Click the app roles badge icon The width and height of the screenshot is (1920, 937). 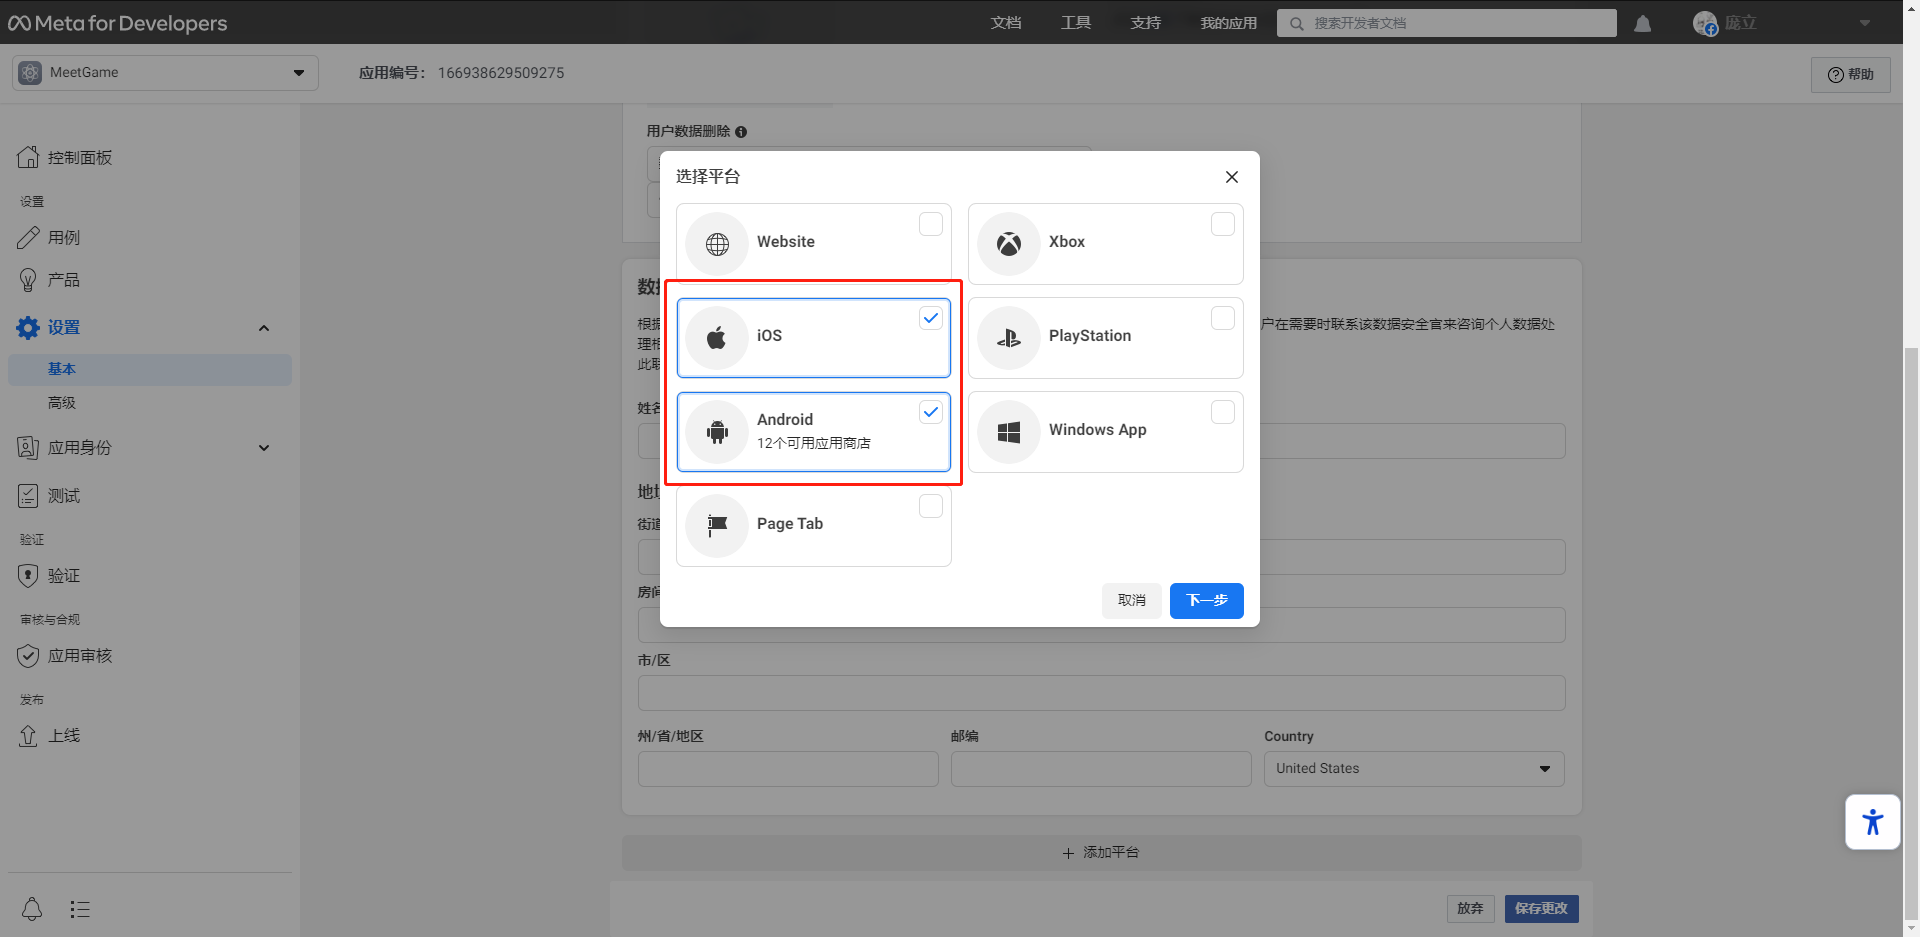click(28, 447)
